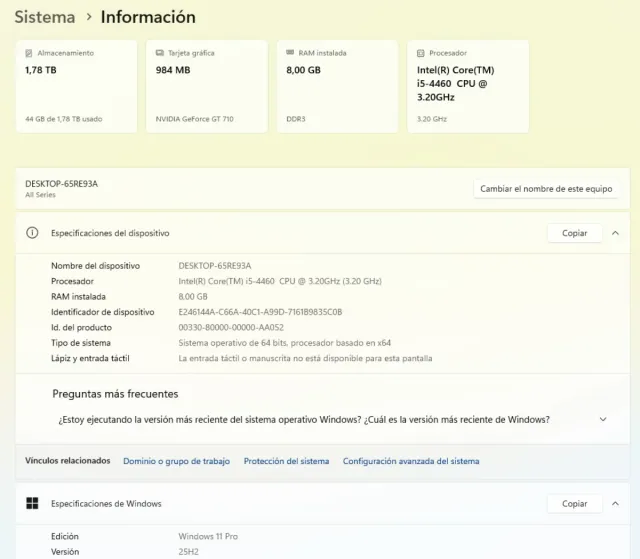The width and height of the screenshot is (640, 559).
Task: Click info icon beside Especificaciones del dispositivo
Action: pyautogui.click(x=32, y=233)
